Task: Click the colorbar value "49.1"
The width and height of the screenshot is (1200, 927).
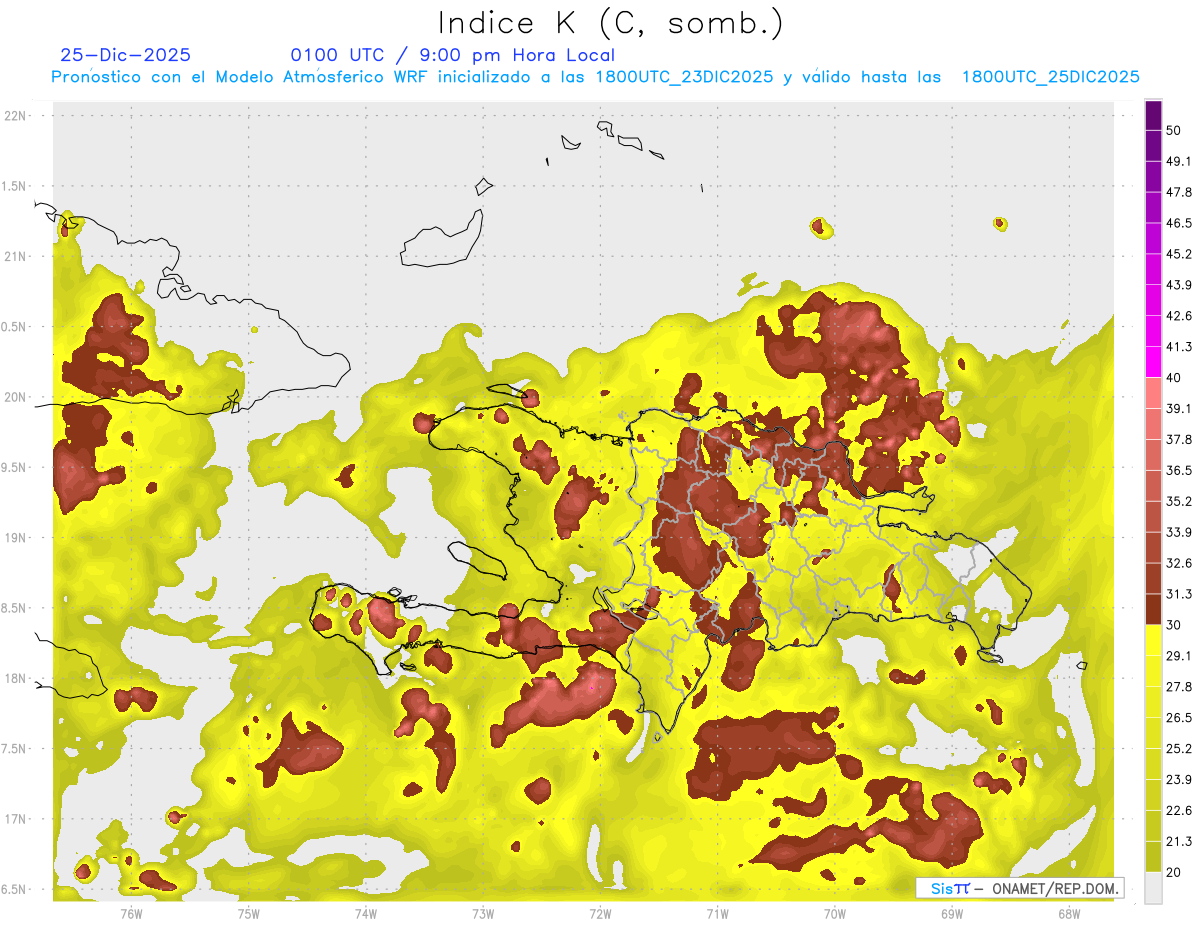Action: 1179,161
